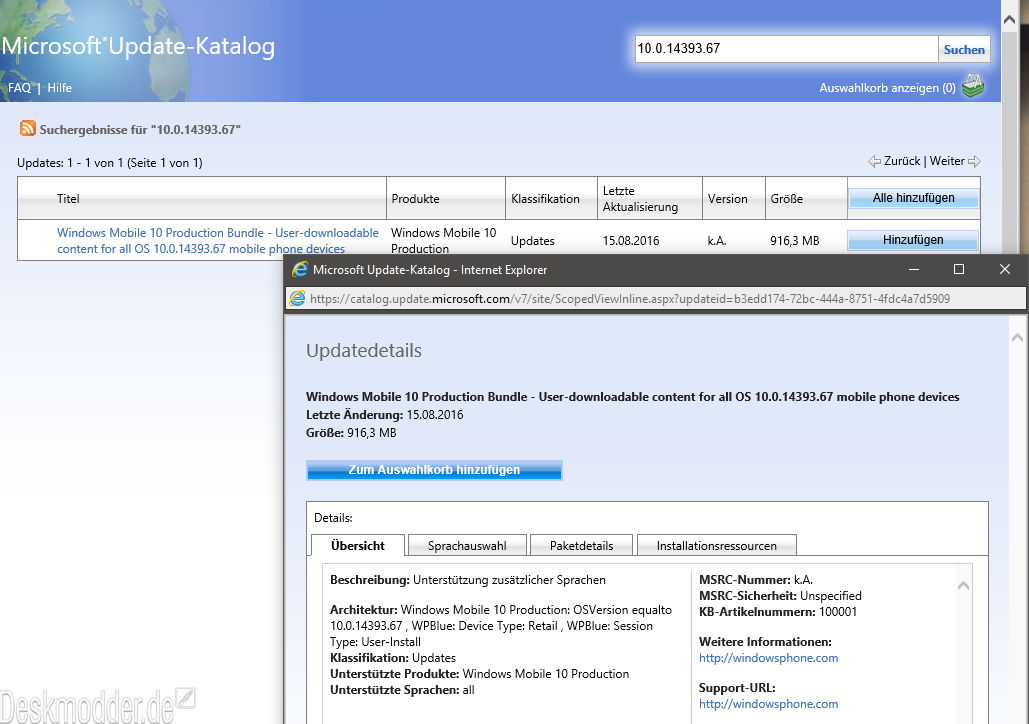Click the search field containing 10.0.14393.67

786,49
